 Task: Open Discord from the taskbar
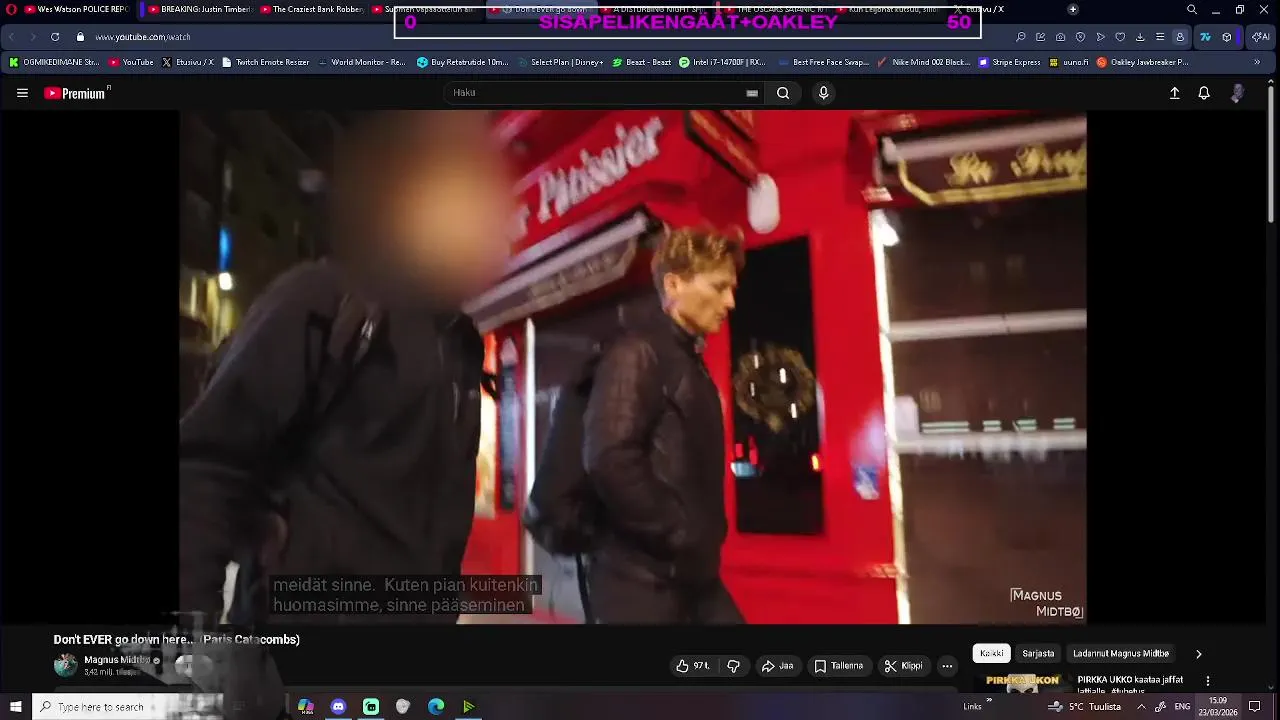338,707
